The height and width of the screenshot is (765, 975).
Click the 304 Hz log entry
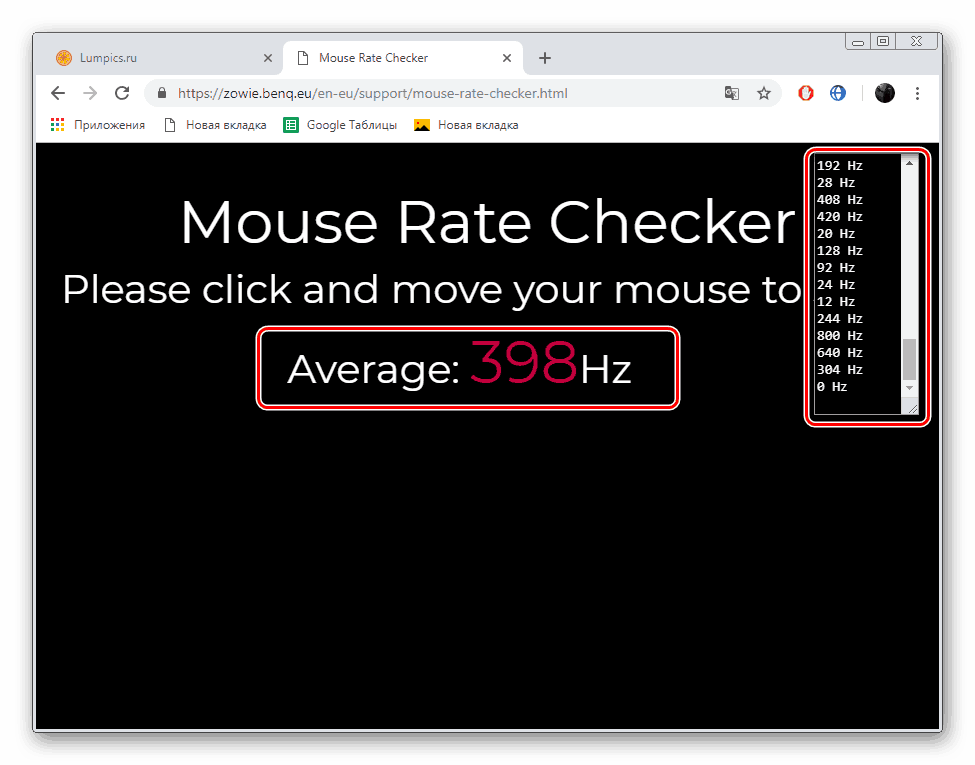(x=839, y=369)
